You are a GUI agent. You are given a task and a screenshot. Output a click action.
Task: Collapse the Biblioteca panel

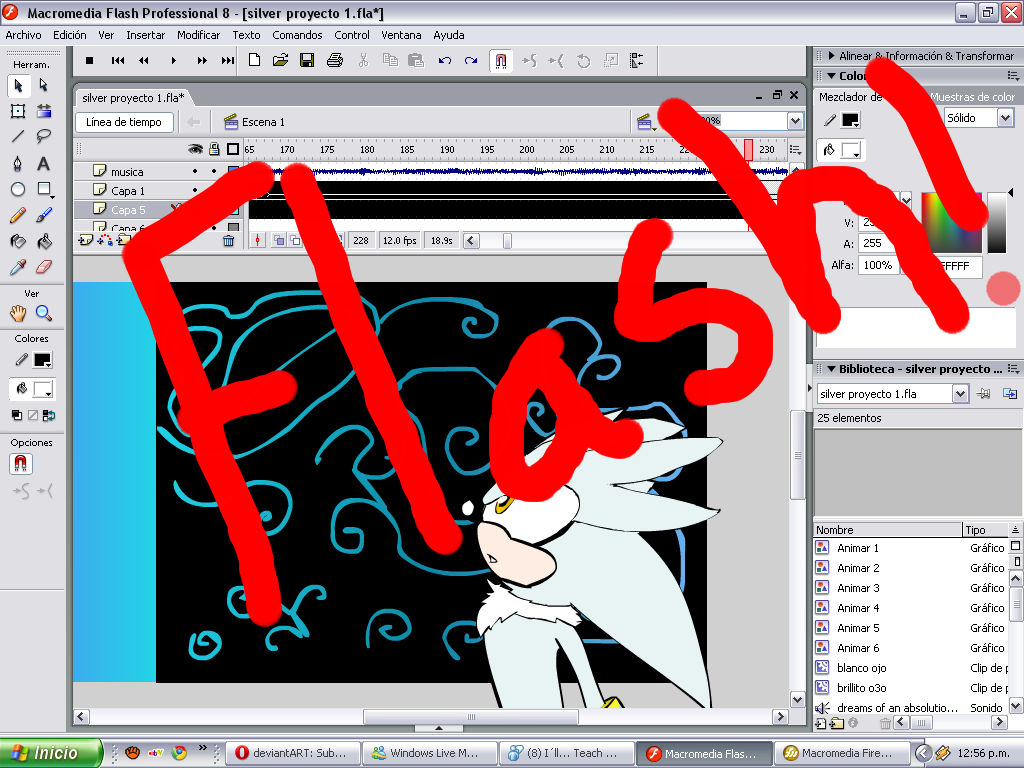click(x=831, y=369)
